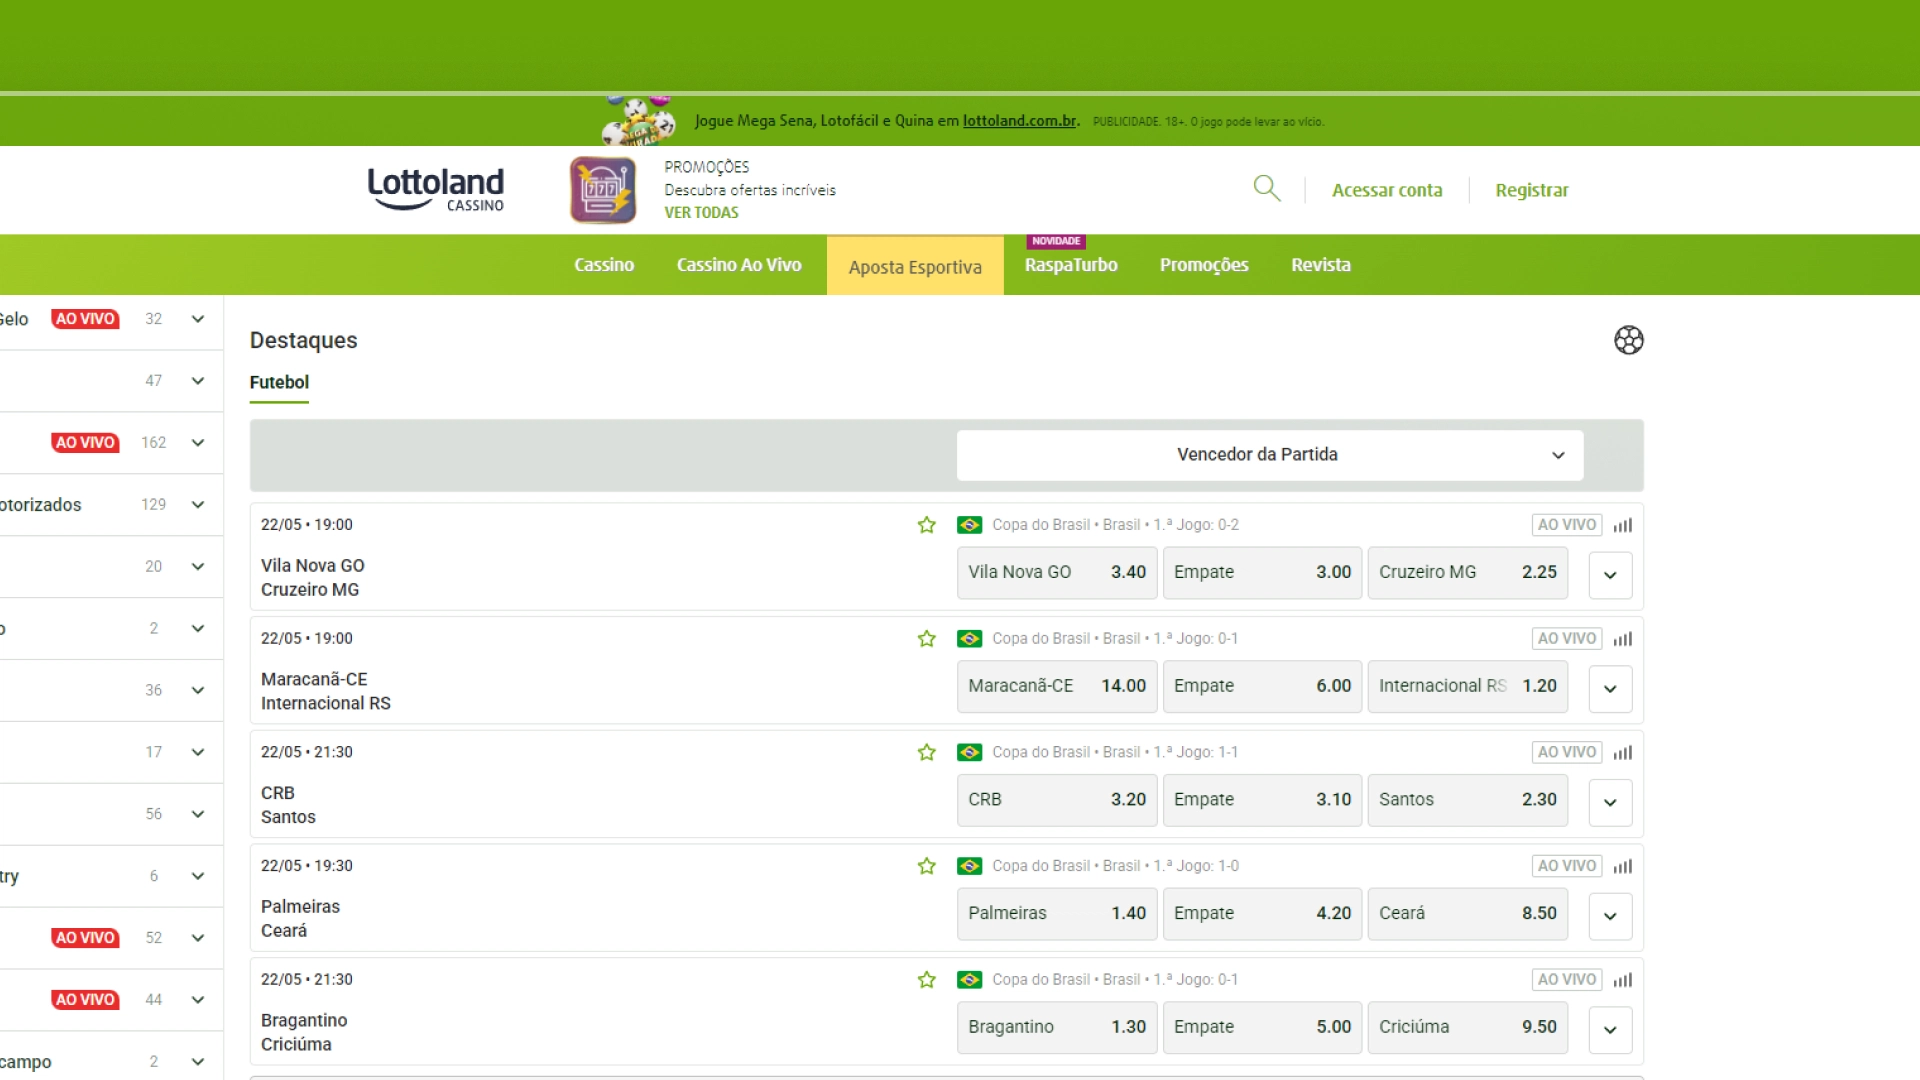Screen dimensions: 1920x1080
Task: Click AO VIVO badge on Vila Nova GO match
Action: tap(1566, 525)
